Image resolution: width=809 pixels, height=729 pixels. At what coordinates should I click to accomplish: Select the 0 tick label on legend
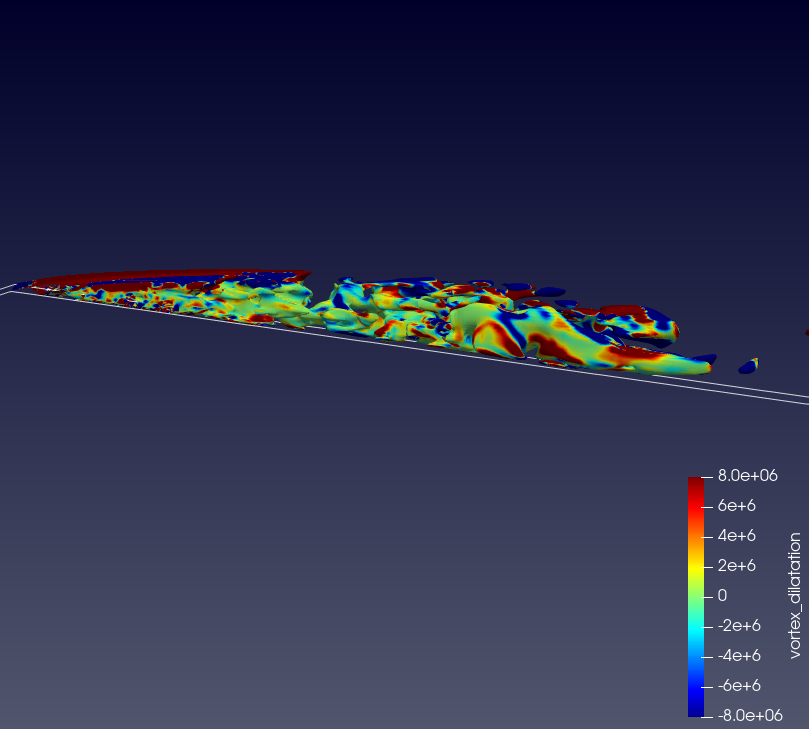(x=722, y=596)
